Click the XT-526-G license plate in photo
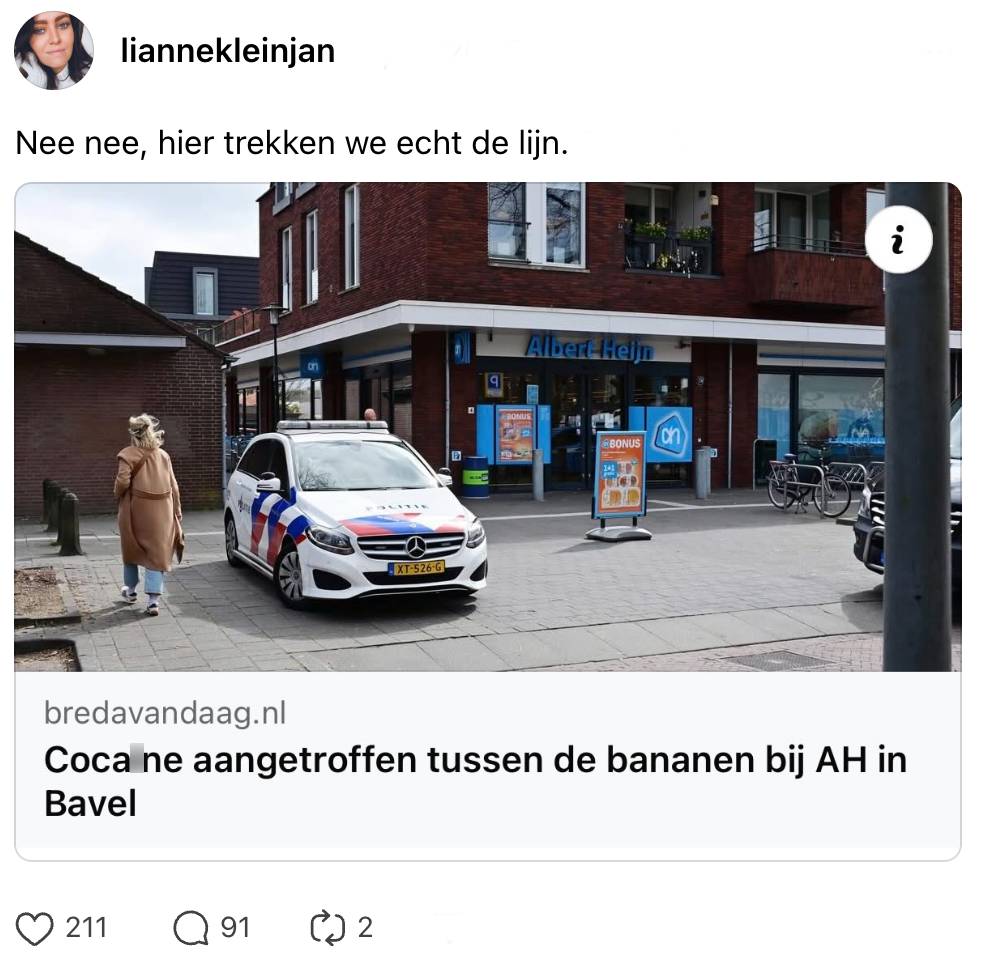The image size is (988, 962). tap(417, 568)
